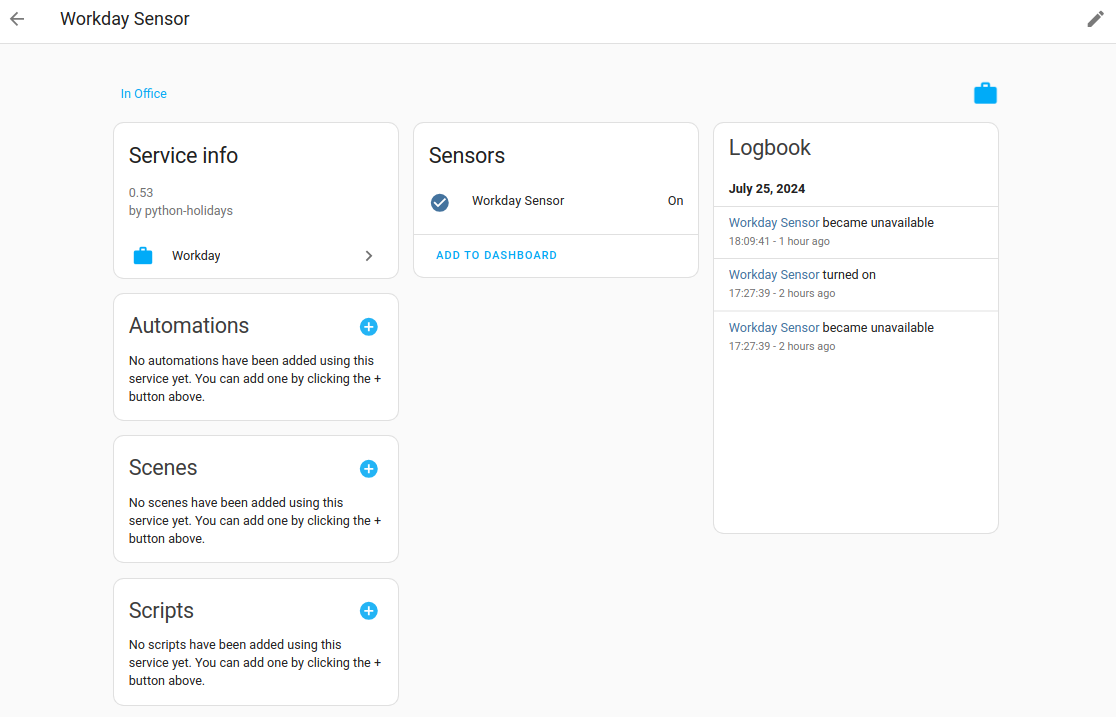Open the In Office area link
Viewport: 1116px width, 717px height.
[x=143, y=93]
